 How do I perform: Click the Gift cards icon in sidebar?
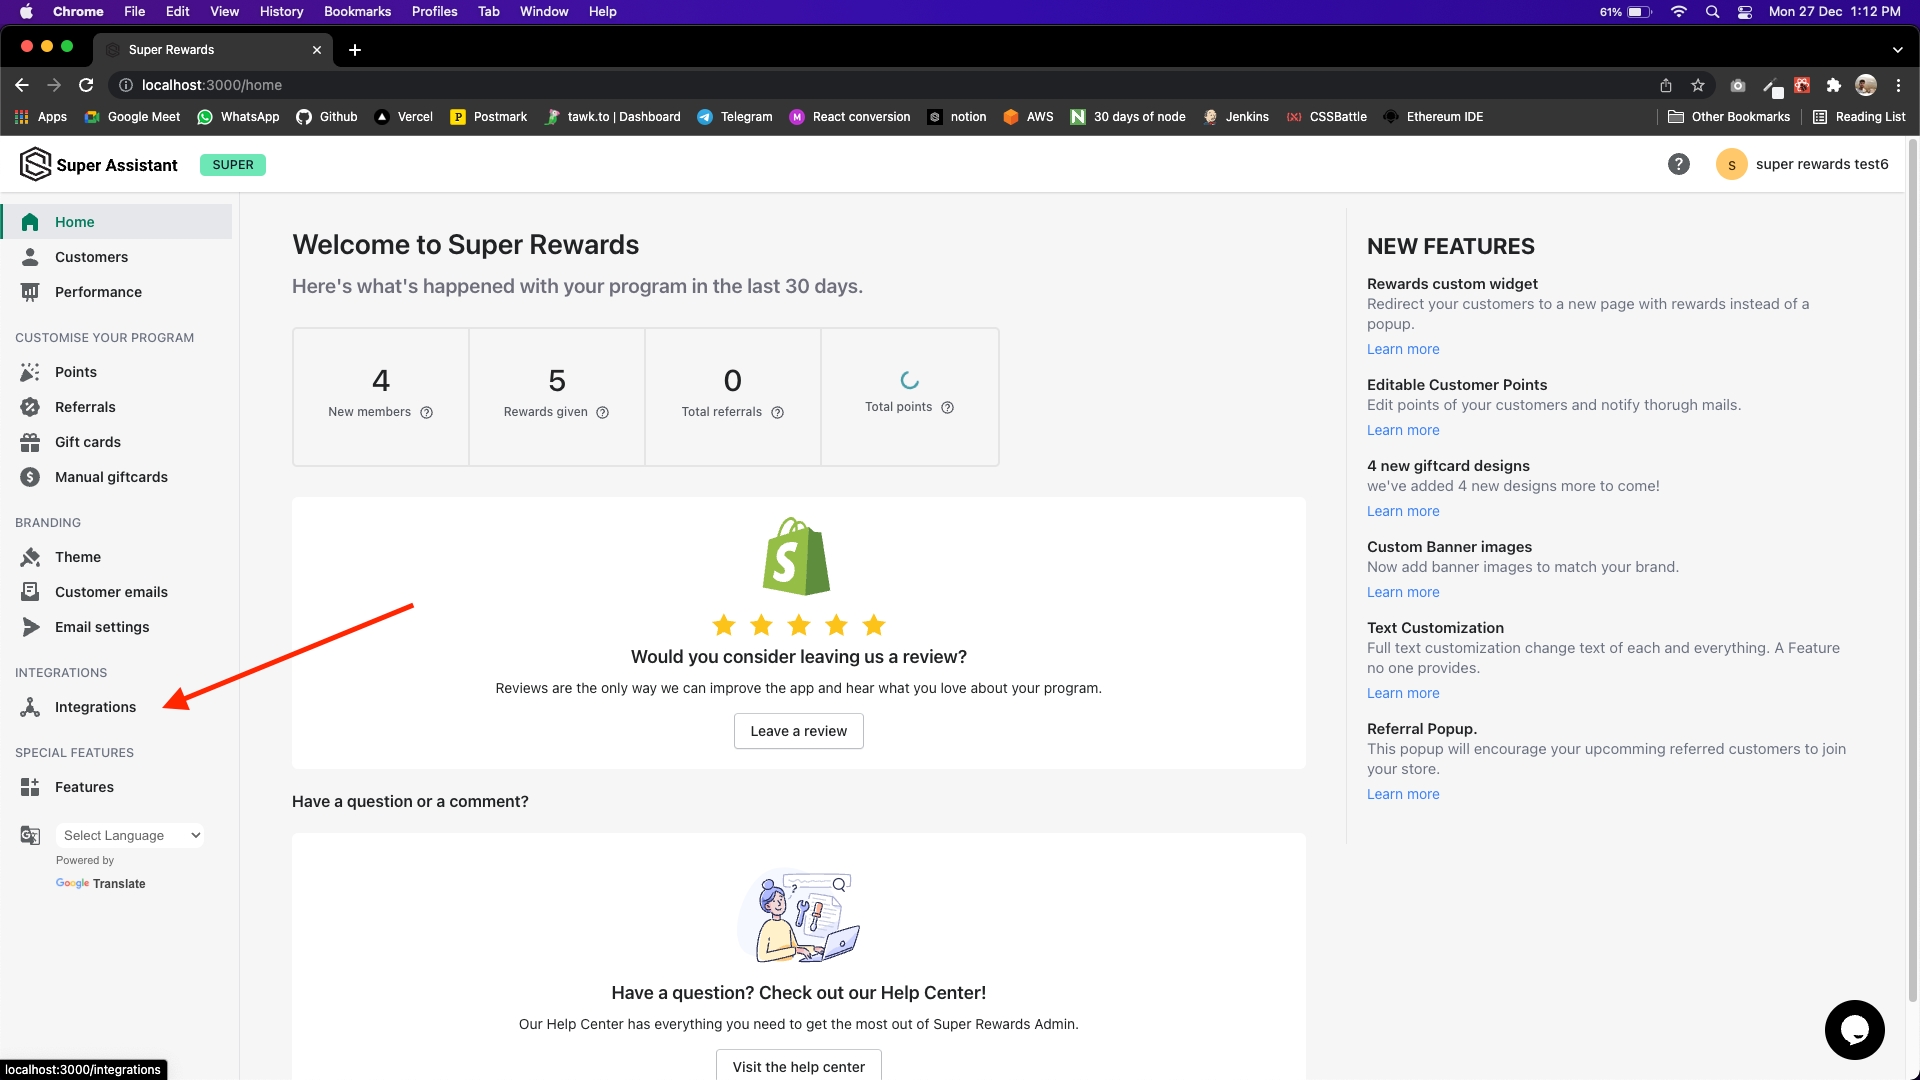pyautogui.click(x=30, y=442)
